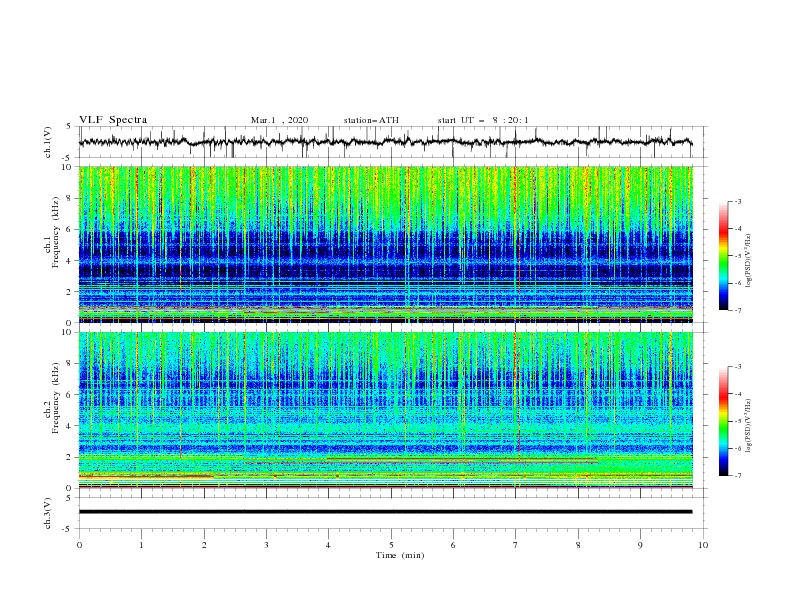
Task: Click the time axis tick label '10'
Action: (x=703, y=545)
